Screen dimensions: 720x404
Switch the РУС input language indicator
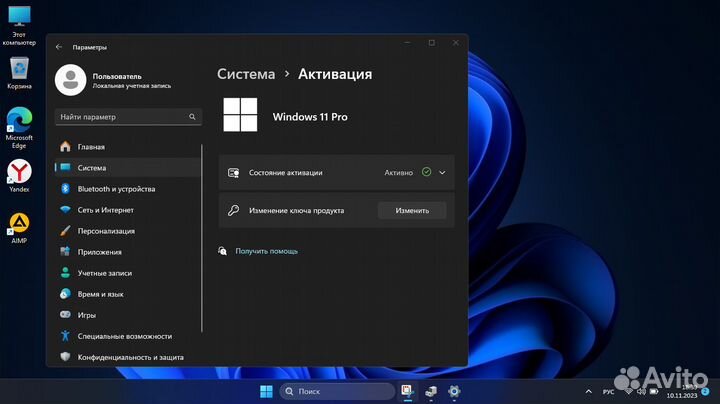pos(608,392)
